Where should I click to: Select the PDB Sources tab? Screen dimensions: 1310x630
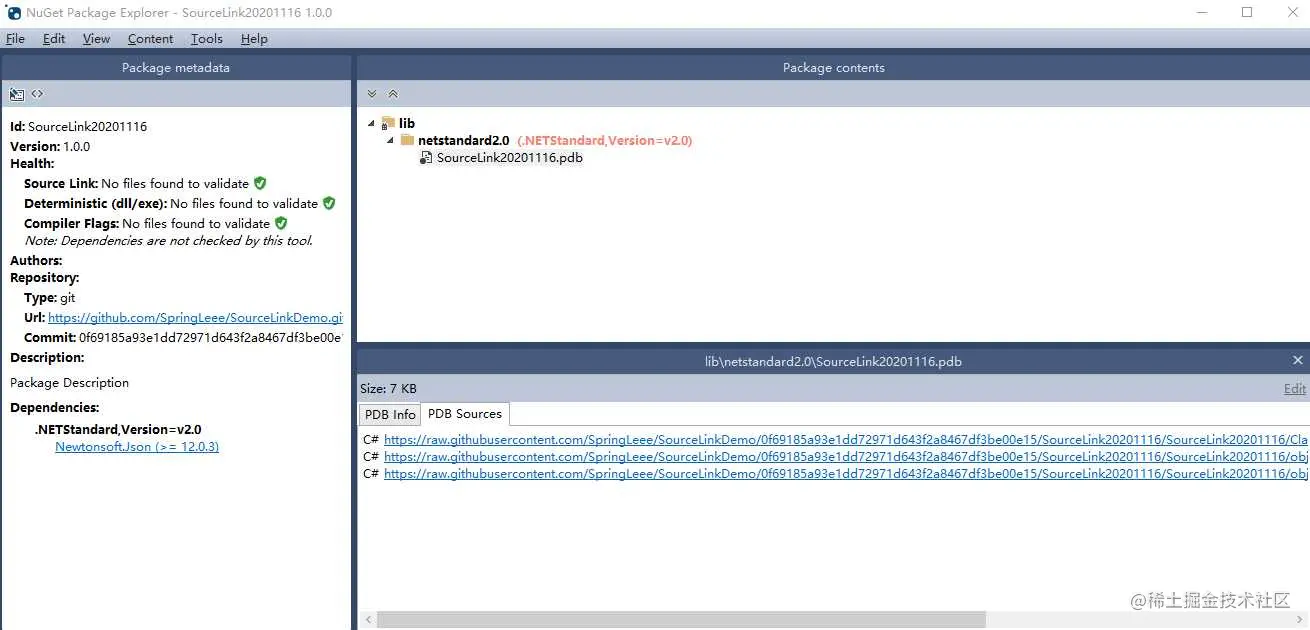465,414
